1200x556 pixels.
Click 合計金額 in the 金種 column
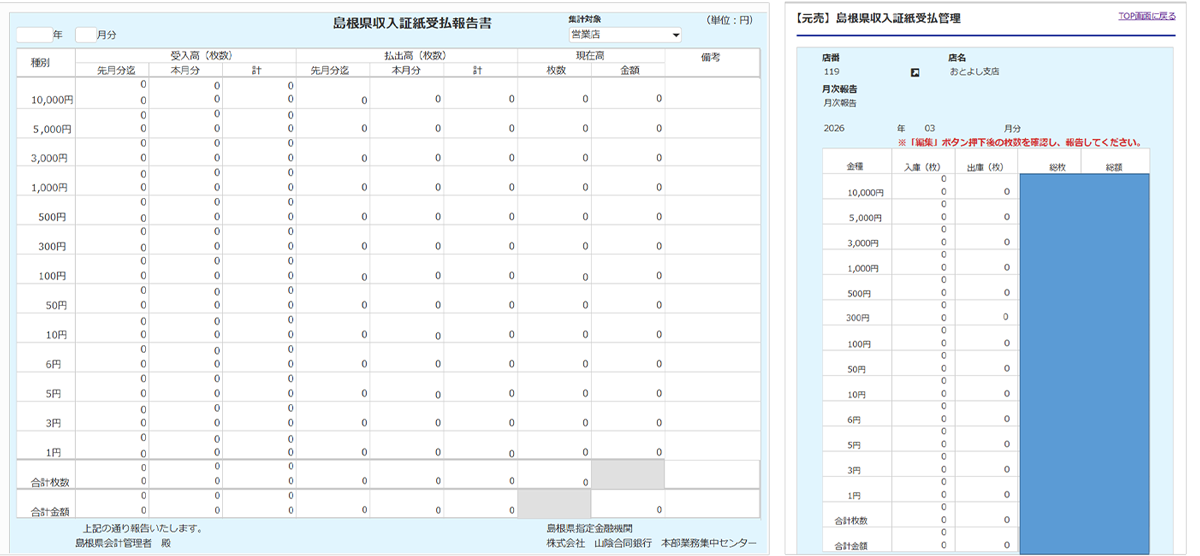(x=852, y=546)
